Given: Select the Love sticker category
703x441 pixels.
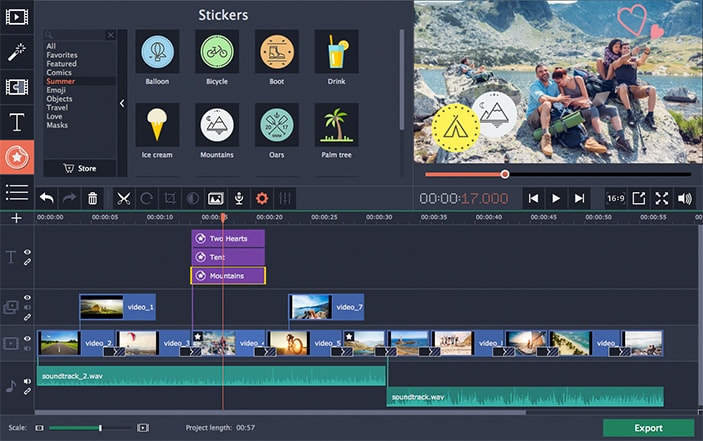Looking at the screenshot, I should pyautogui.click(x=54, y=117).
